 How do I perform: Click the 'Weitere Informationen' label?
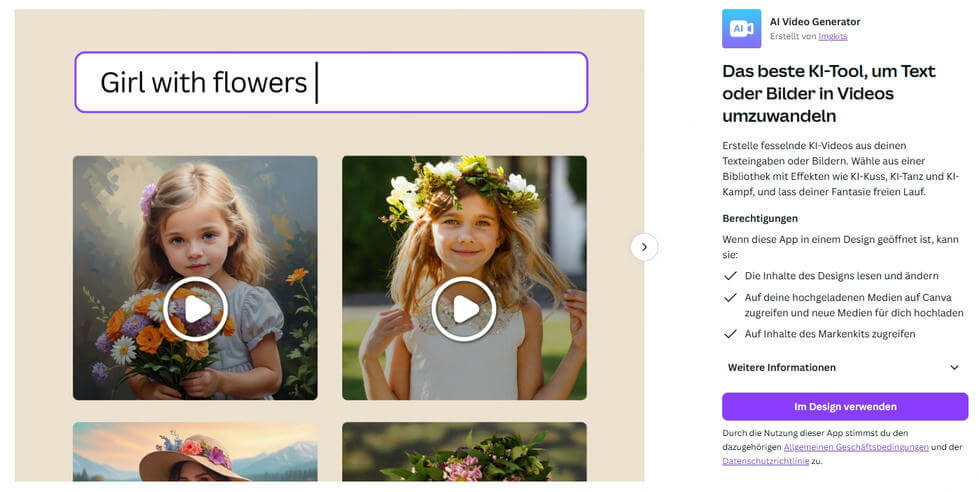click(x=781, y=368)
